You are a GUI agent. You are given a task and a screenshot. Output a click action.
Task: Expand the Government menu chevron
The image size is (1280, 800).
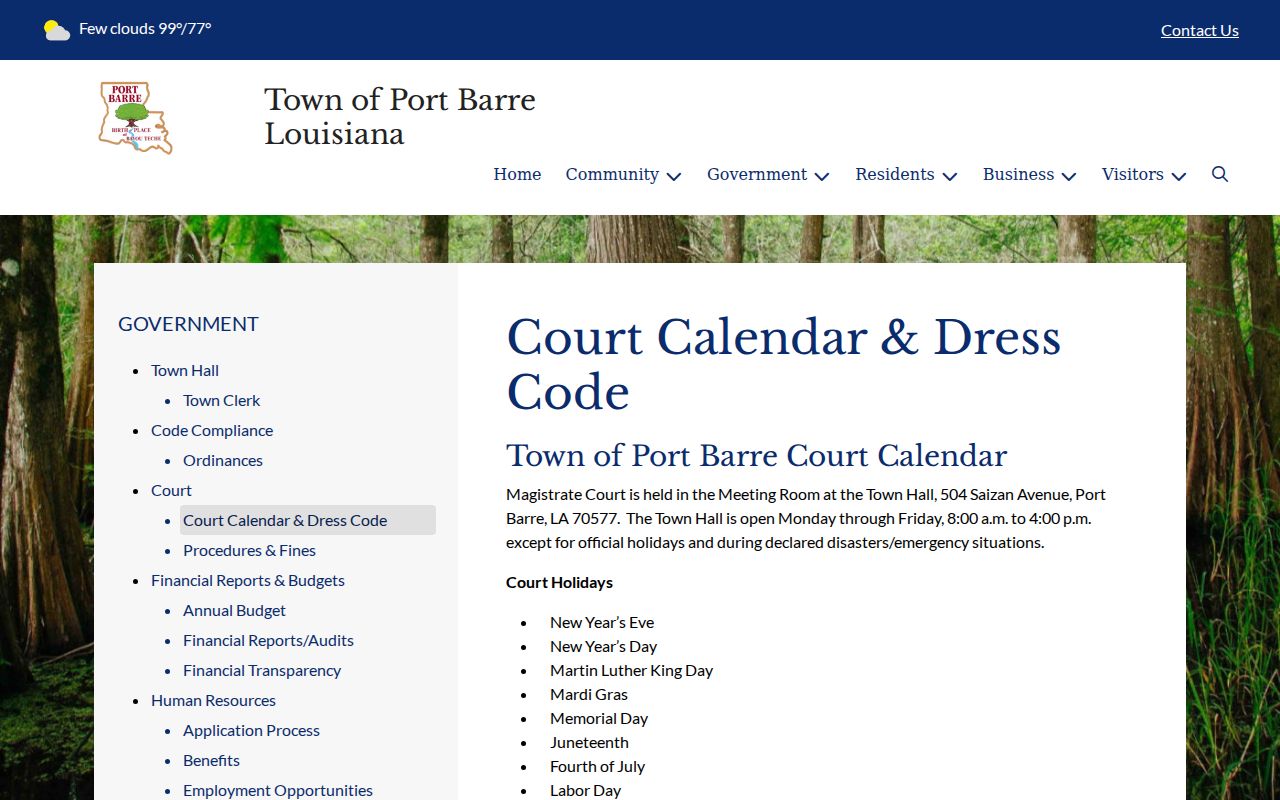(x=822, y=176)
